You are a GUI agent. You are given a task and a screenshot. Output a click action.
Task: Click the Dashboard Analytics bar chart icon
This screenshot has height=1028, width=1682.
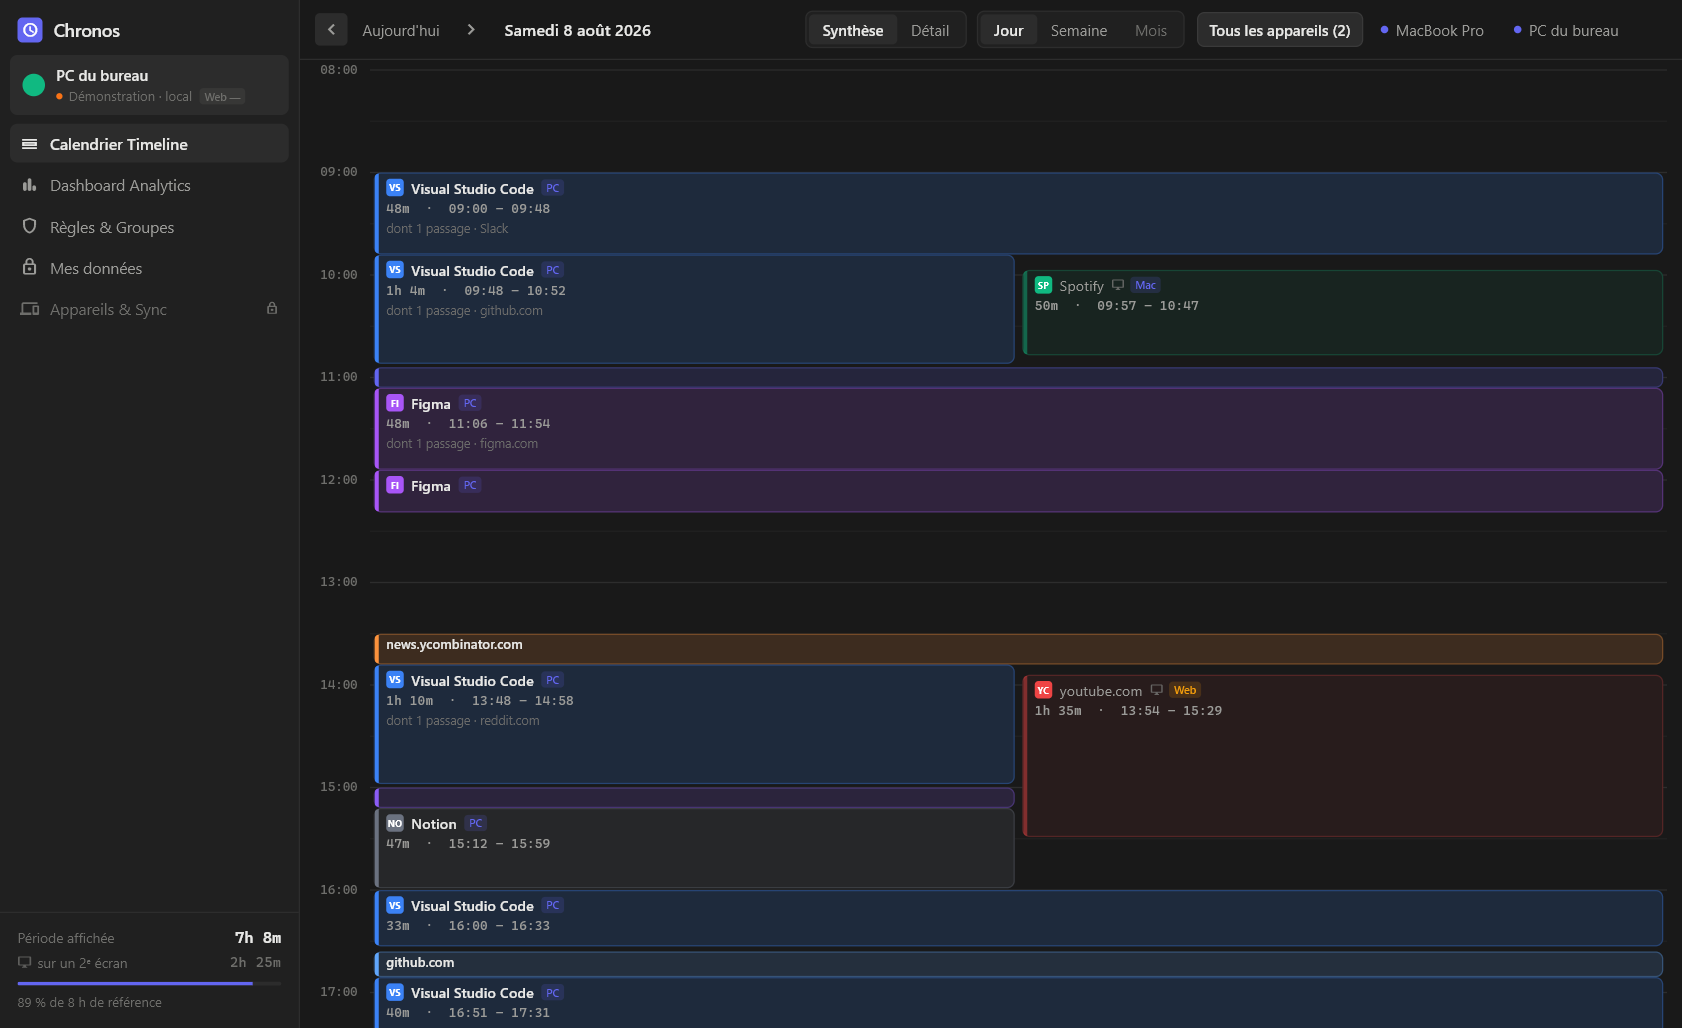point(30,185)
